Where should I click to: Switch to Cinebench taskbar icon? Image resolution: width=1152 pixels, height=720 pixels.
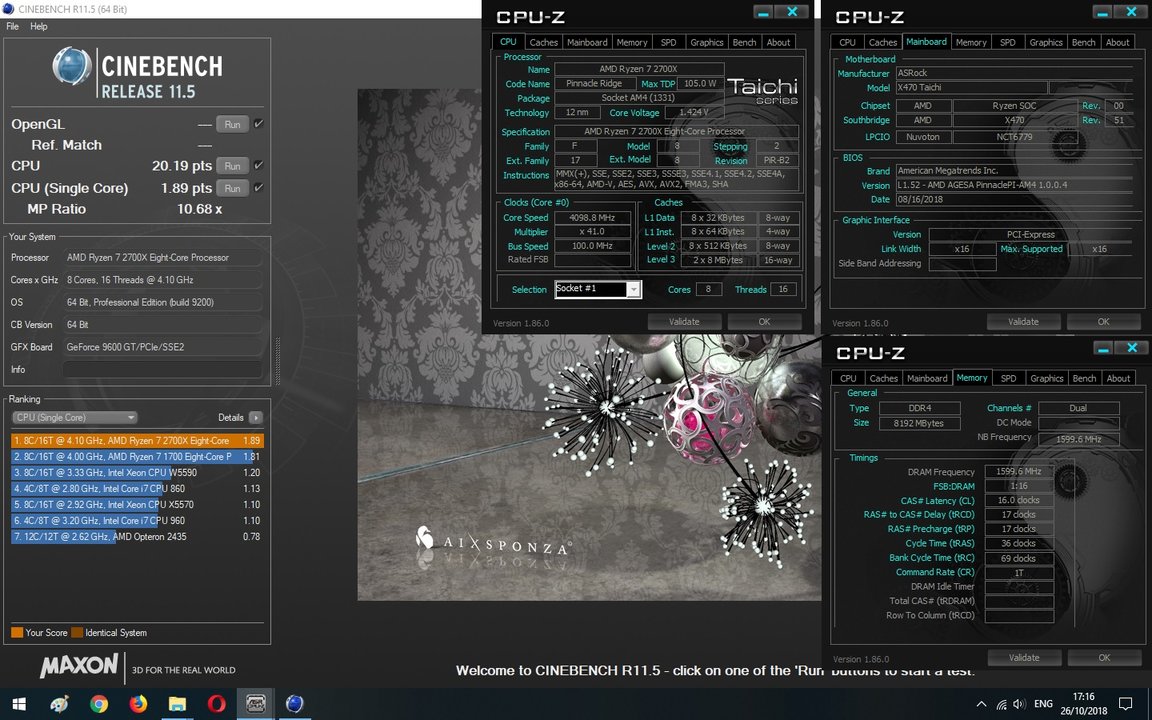[295, 704]
